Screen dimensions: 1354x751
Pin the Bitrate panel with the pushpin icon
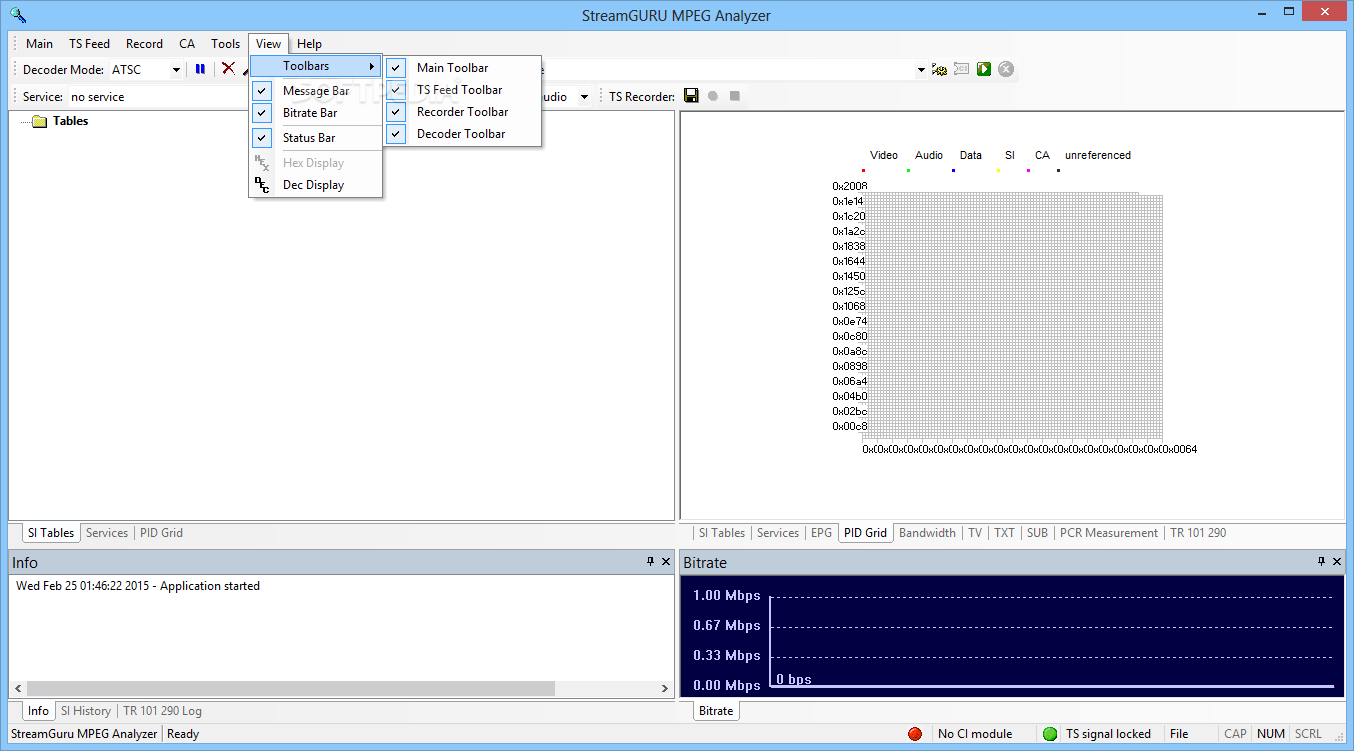click(1321, 562)
